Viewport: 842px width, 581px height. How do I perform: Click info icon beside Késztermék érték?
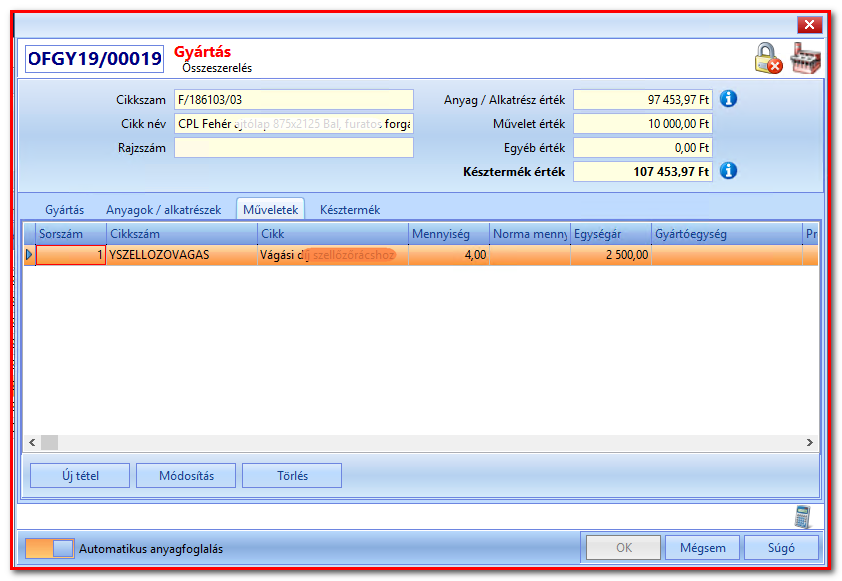tap(728, 171)
